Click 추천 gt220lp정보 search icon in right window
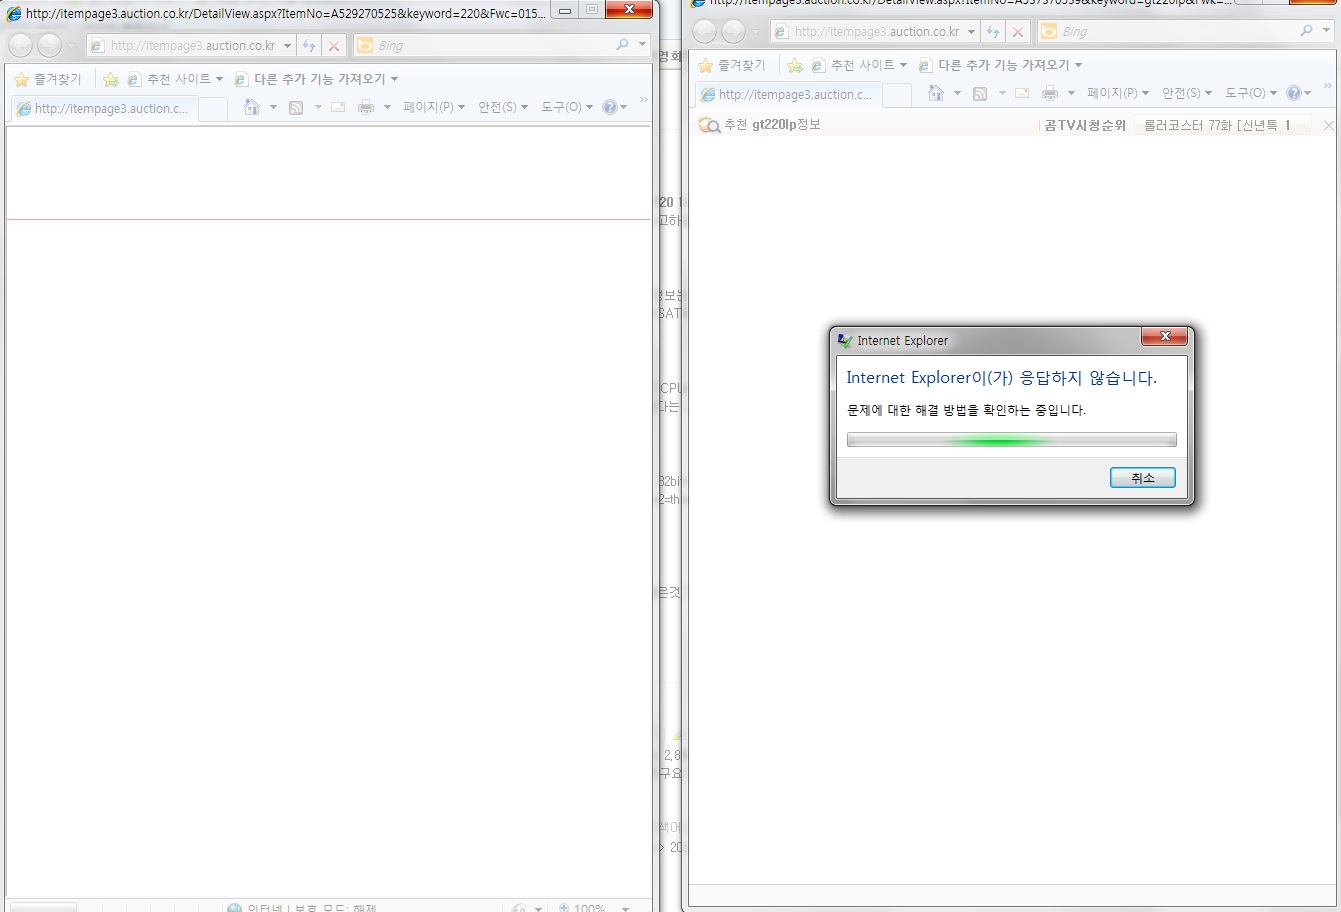Image resolution: width=1341 pixels, height=912 pixels. (709, 125)
